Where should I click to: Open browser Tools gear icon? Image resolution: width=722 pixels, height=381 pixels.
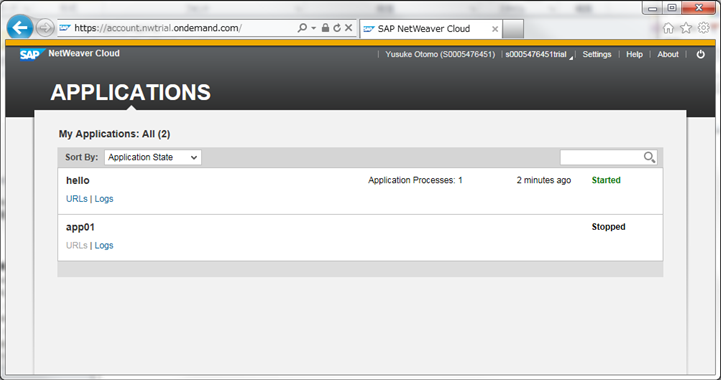click(704, 28)
